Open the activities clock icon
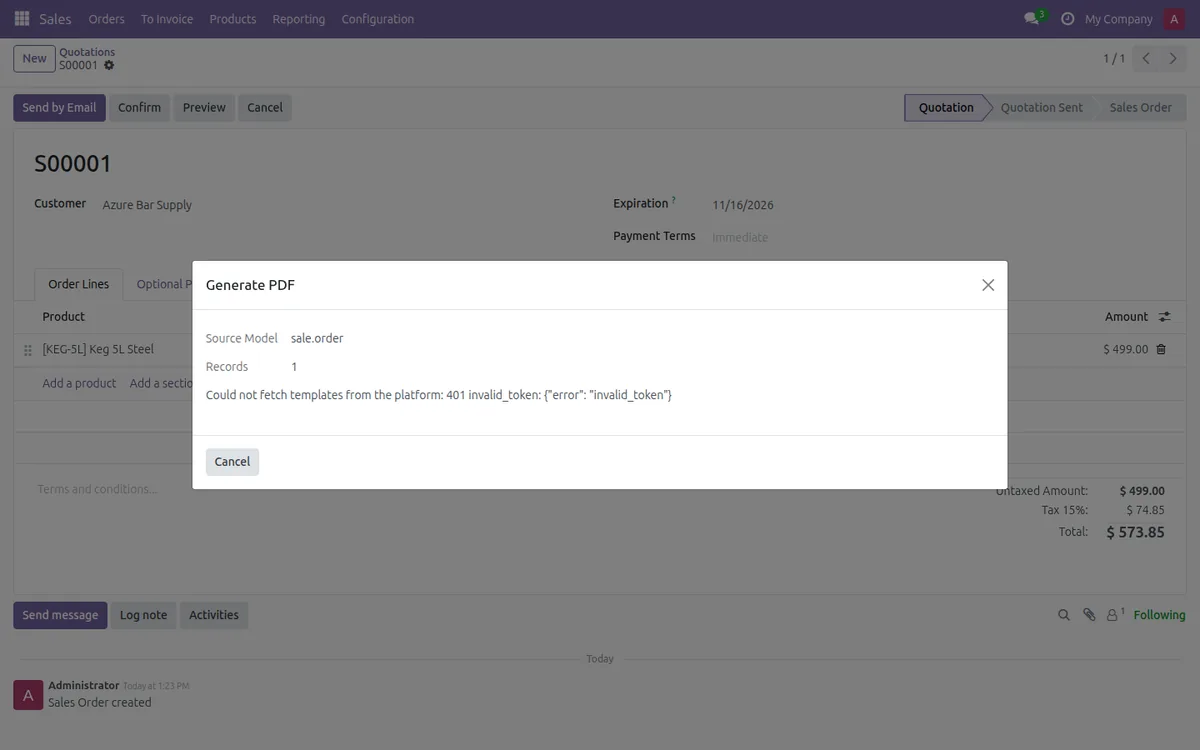This screenshot has width=1200, height=750. [x=1067, y=19]
